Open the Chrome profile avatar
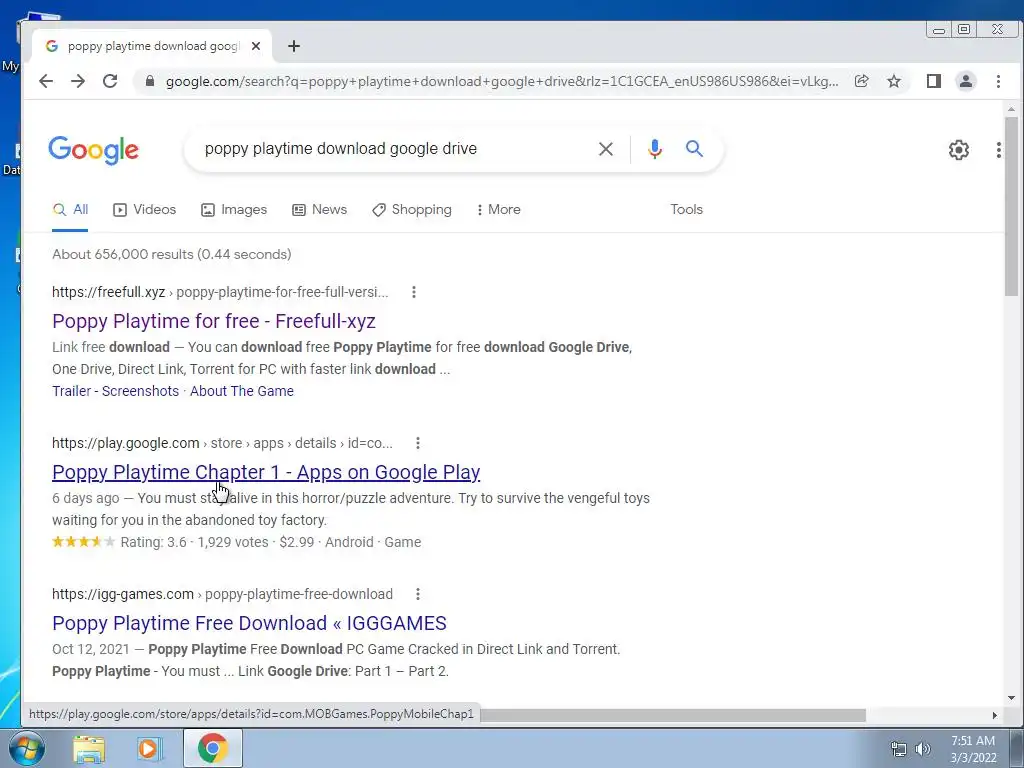1024x768 pixels. 966,81
